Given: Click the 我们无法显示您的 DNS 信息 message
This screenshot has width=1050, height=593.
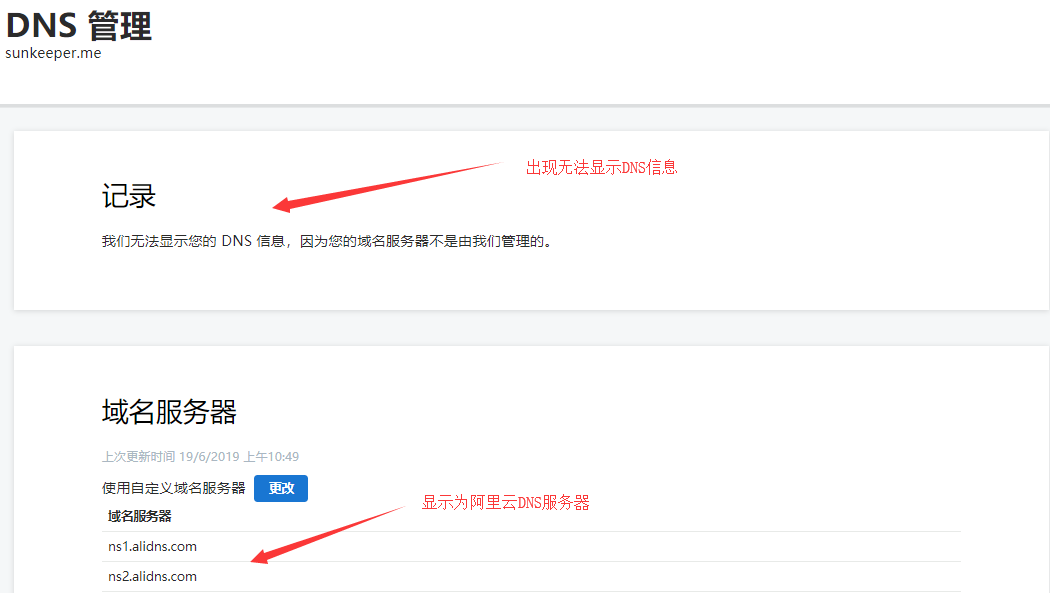Looking at the screenshot, I should [x=328, y=242].
